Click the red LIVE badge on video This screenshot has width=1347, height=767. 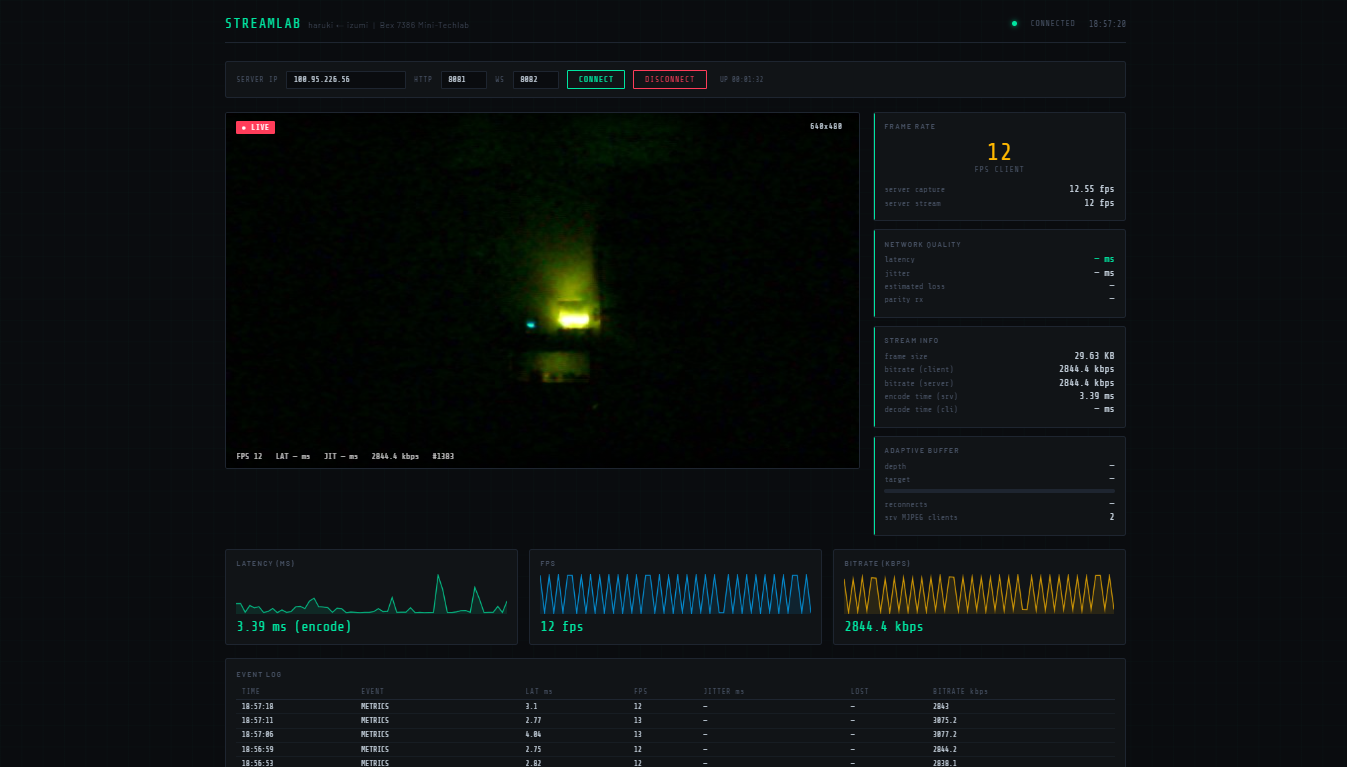pos(255,127)
